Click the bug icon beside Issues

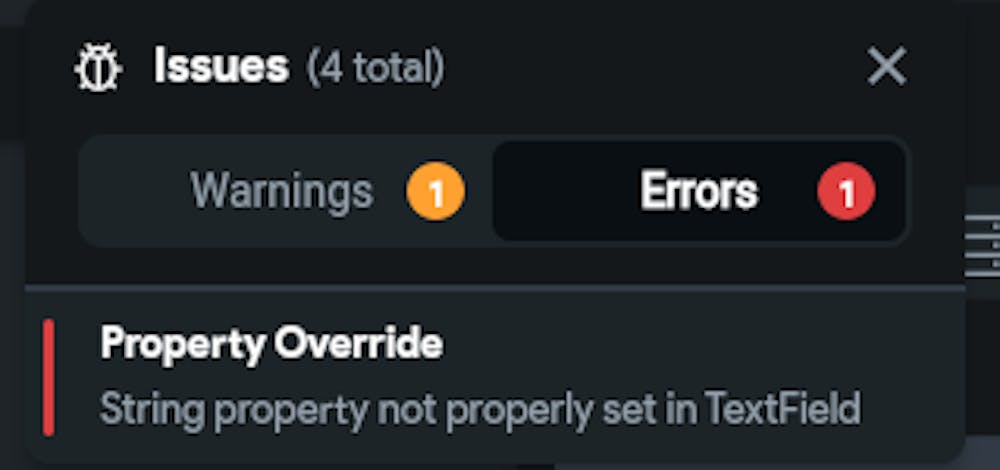98,67
